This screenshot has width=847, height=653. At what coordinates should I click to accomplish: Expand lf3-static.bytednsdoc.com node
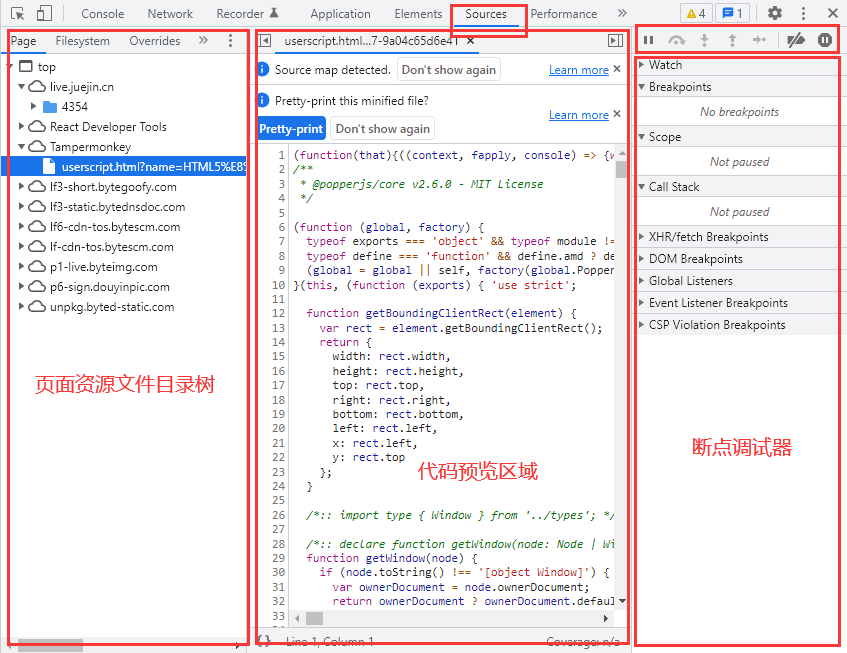[x=22, y=206]
